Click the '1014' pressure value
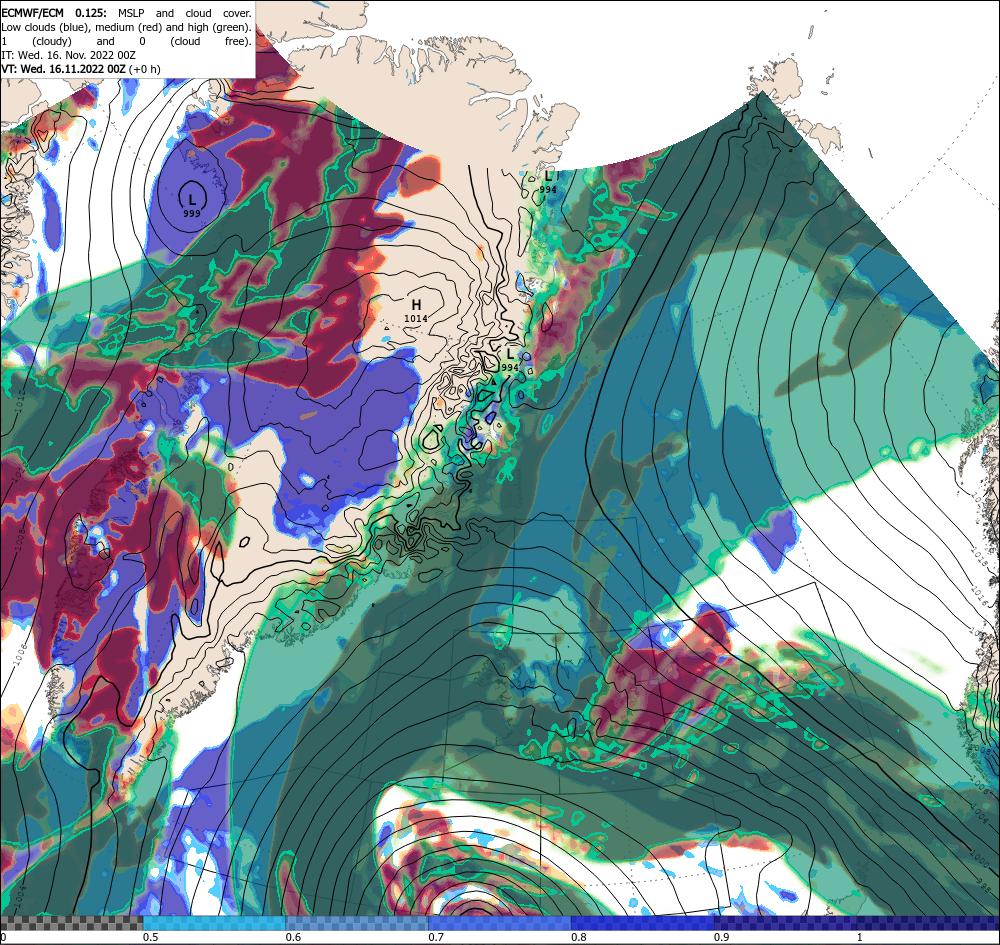1000x945 pixels. pyautogui.click(x=416, y=318)
